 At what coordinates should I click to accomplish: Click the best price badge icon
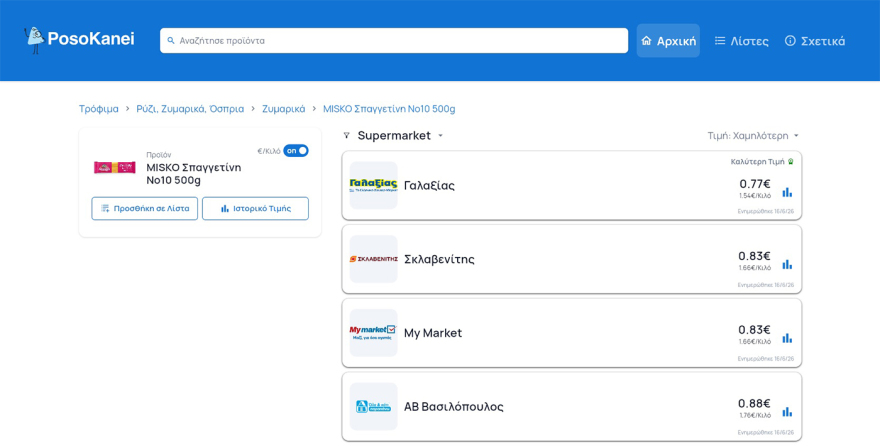[791, 162]
